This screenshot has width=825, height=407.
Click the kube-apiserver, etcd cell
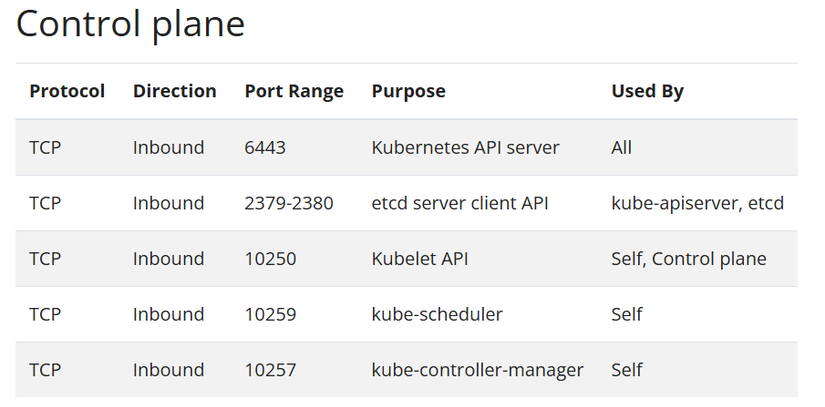tap(697, 203)
